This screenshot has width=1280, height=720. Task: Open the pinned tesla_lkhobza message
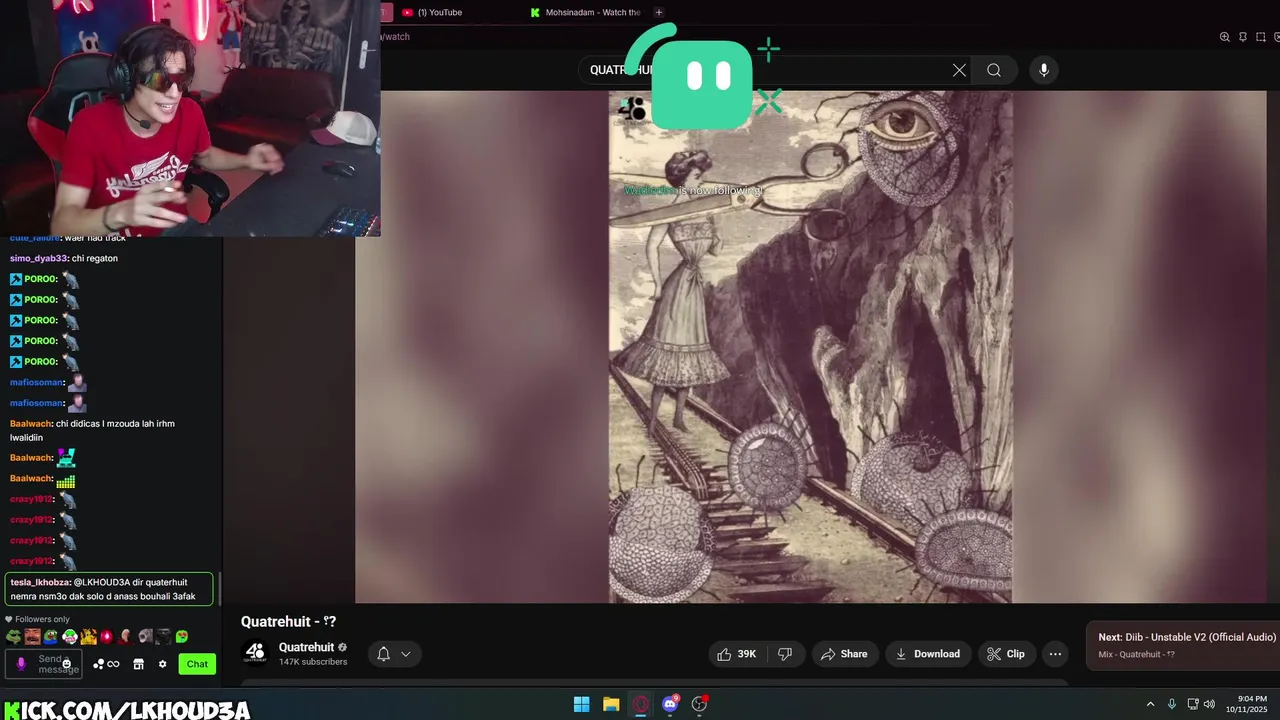click(110, 589)
